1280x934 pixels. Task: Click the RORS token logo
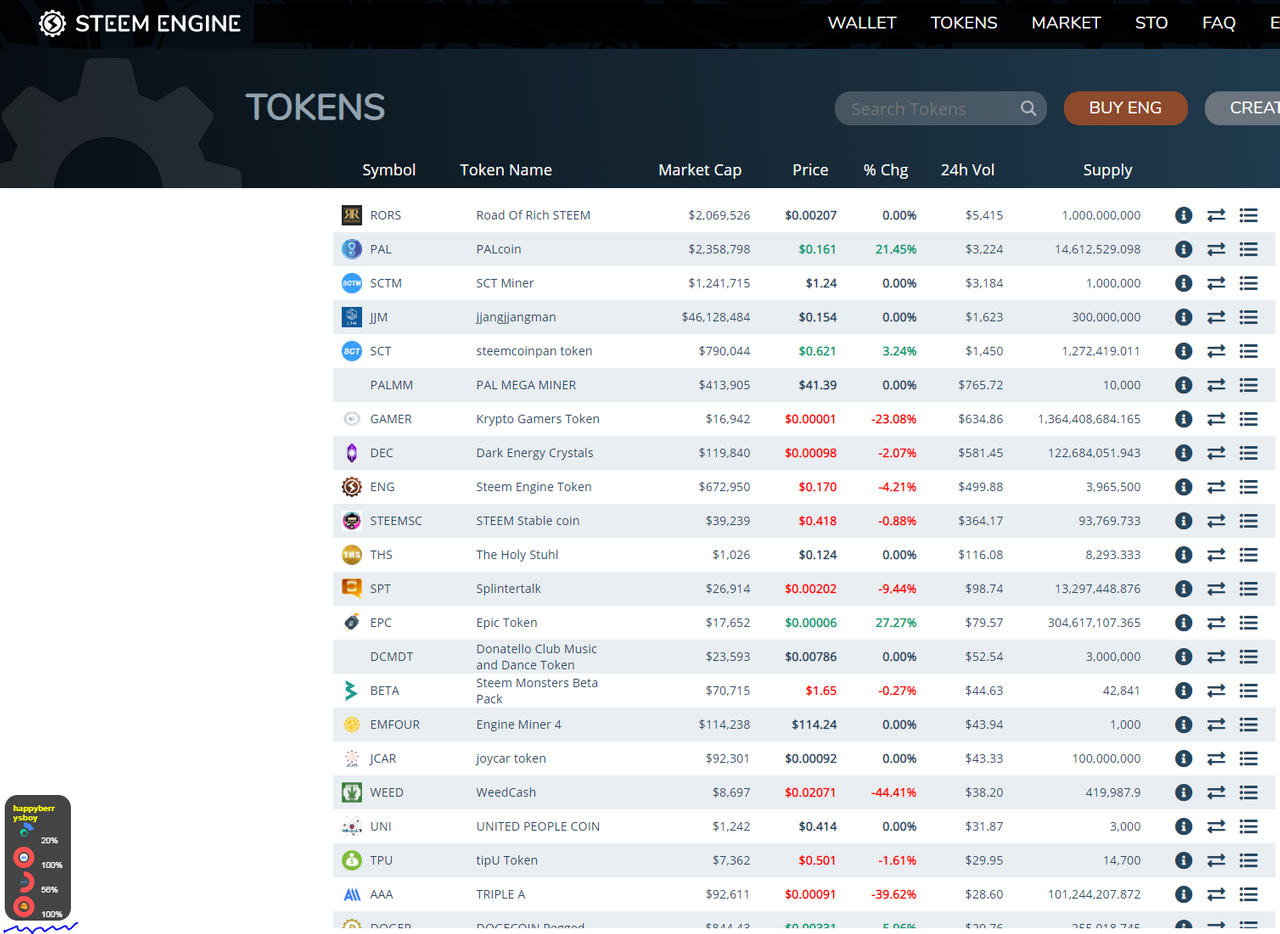point(351,215)
